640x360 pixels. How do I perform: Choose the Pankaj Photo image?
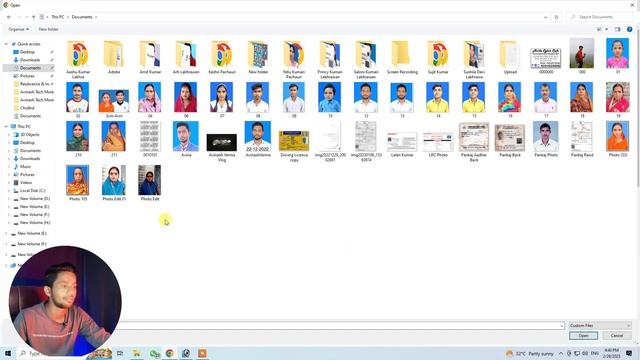(546, 139)
